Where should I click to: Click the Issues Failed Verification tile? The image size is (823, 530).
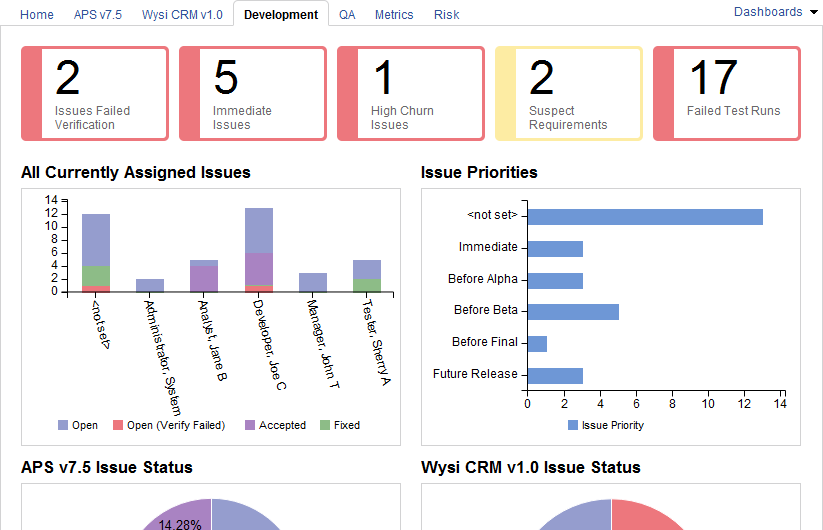pyautogui.click(x=95, y=93)
